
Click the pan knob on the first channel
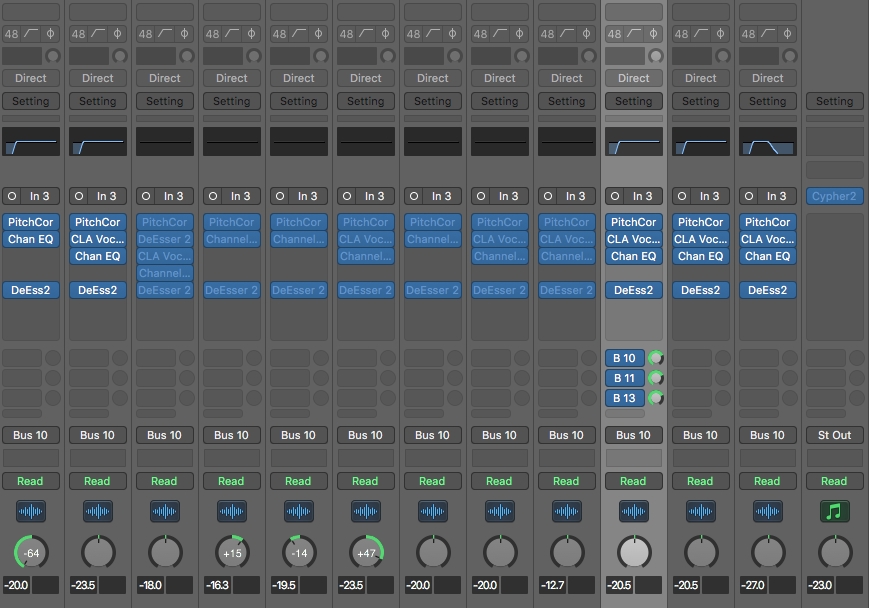(31, 551)
